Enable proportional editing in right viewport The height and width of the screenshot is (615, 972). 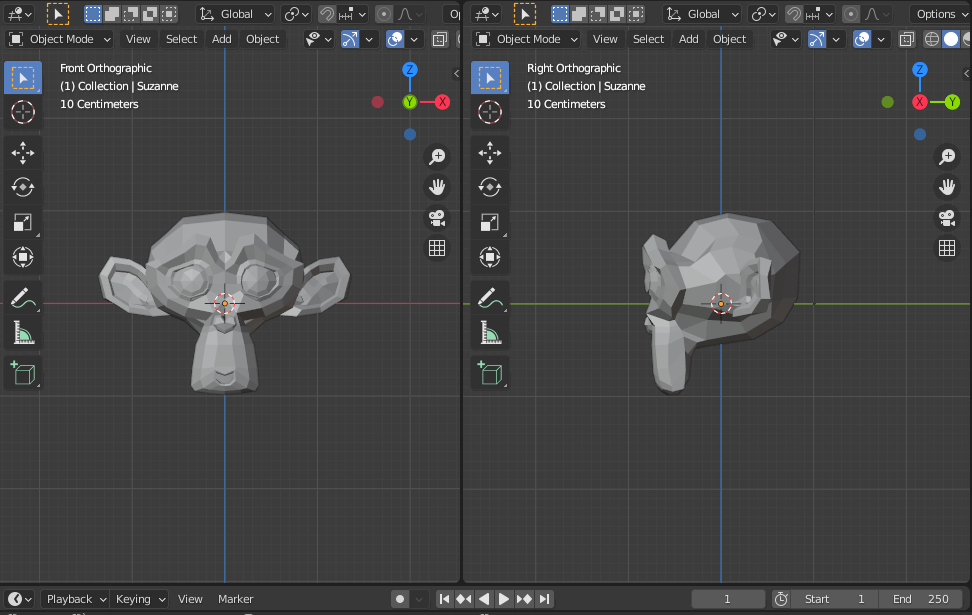pyautogui.click(x=850, y=14)
